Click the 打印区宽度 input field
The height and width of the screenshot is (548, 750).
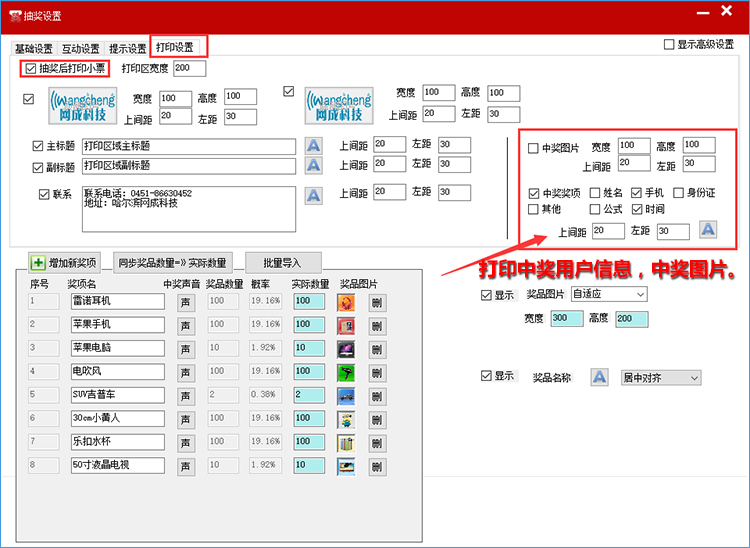point(189,69)
